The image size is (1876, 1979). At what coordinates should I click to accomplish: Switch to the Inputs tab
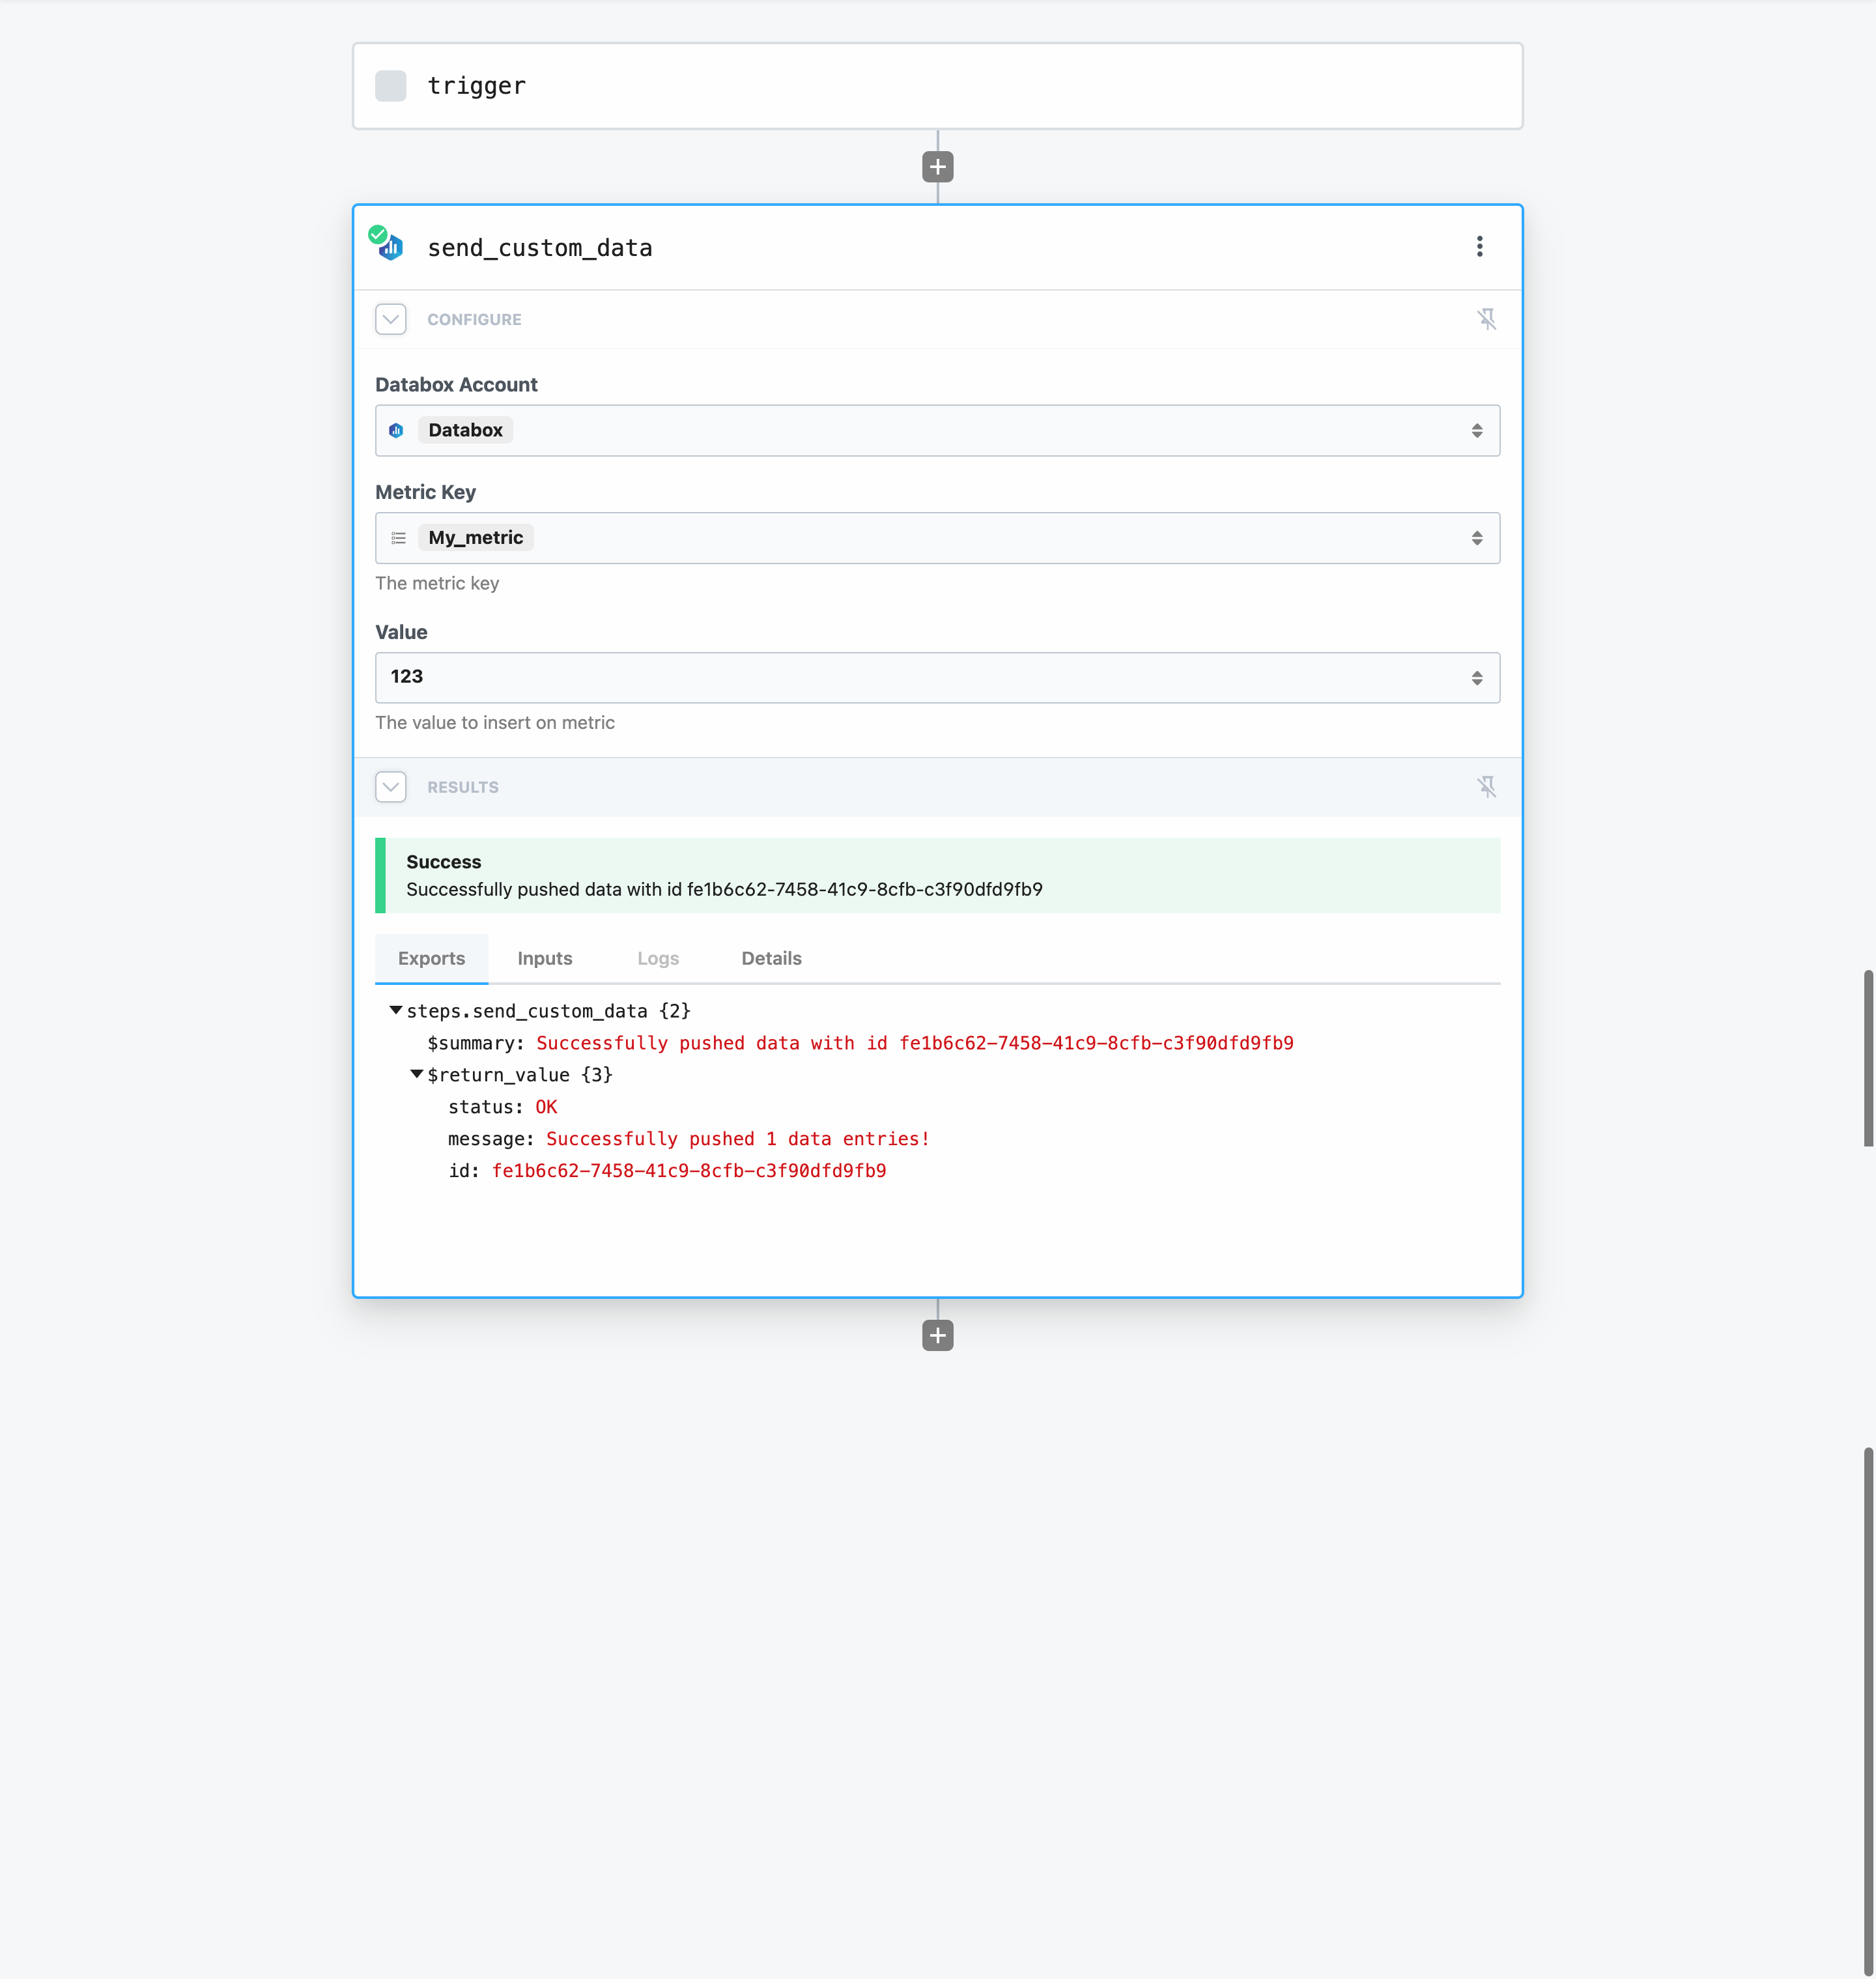click(x=545, y=958)
